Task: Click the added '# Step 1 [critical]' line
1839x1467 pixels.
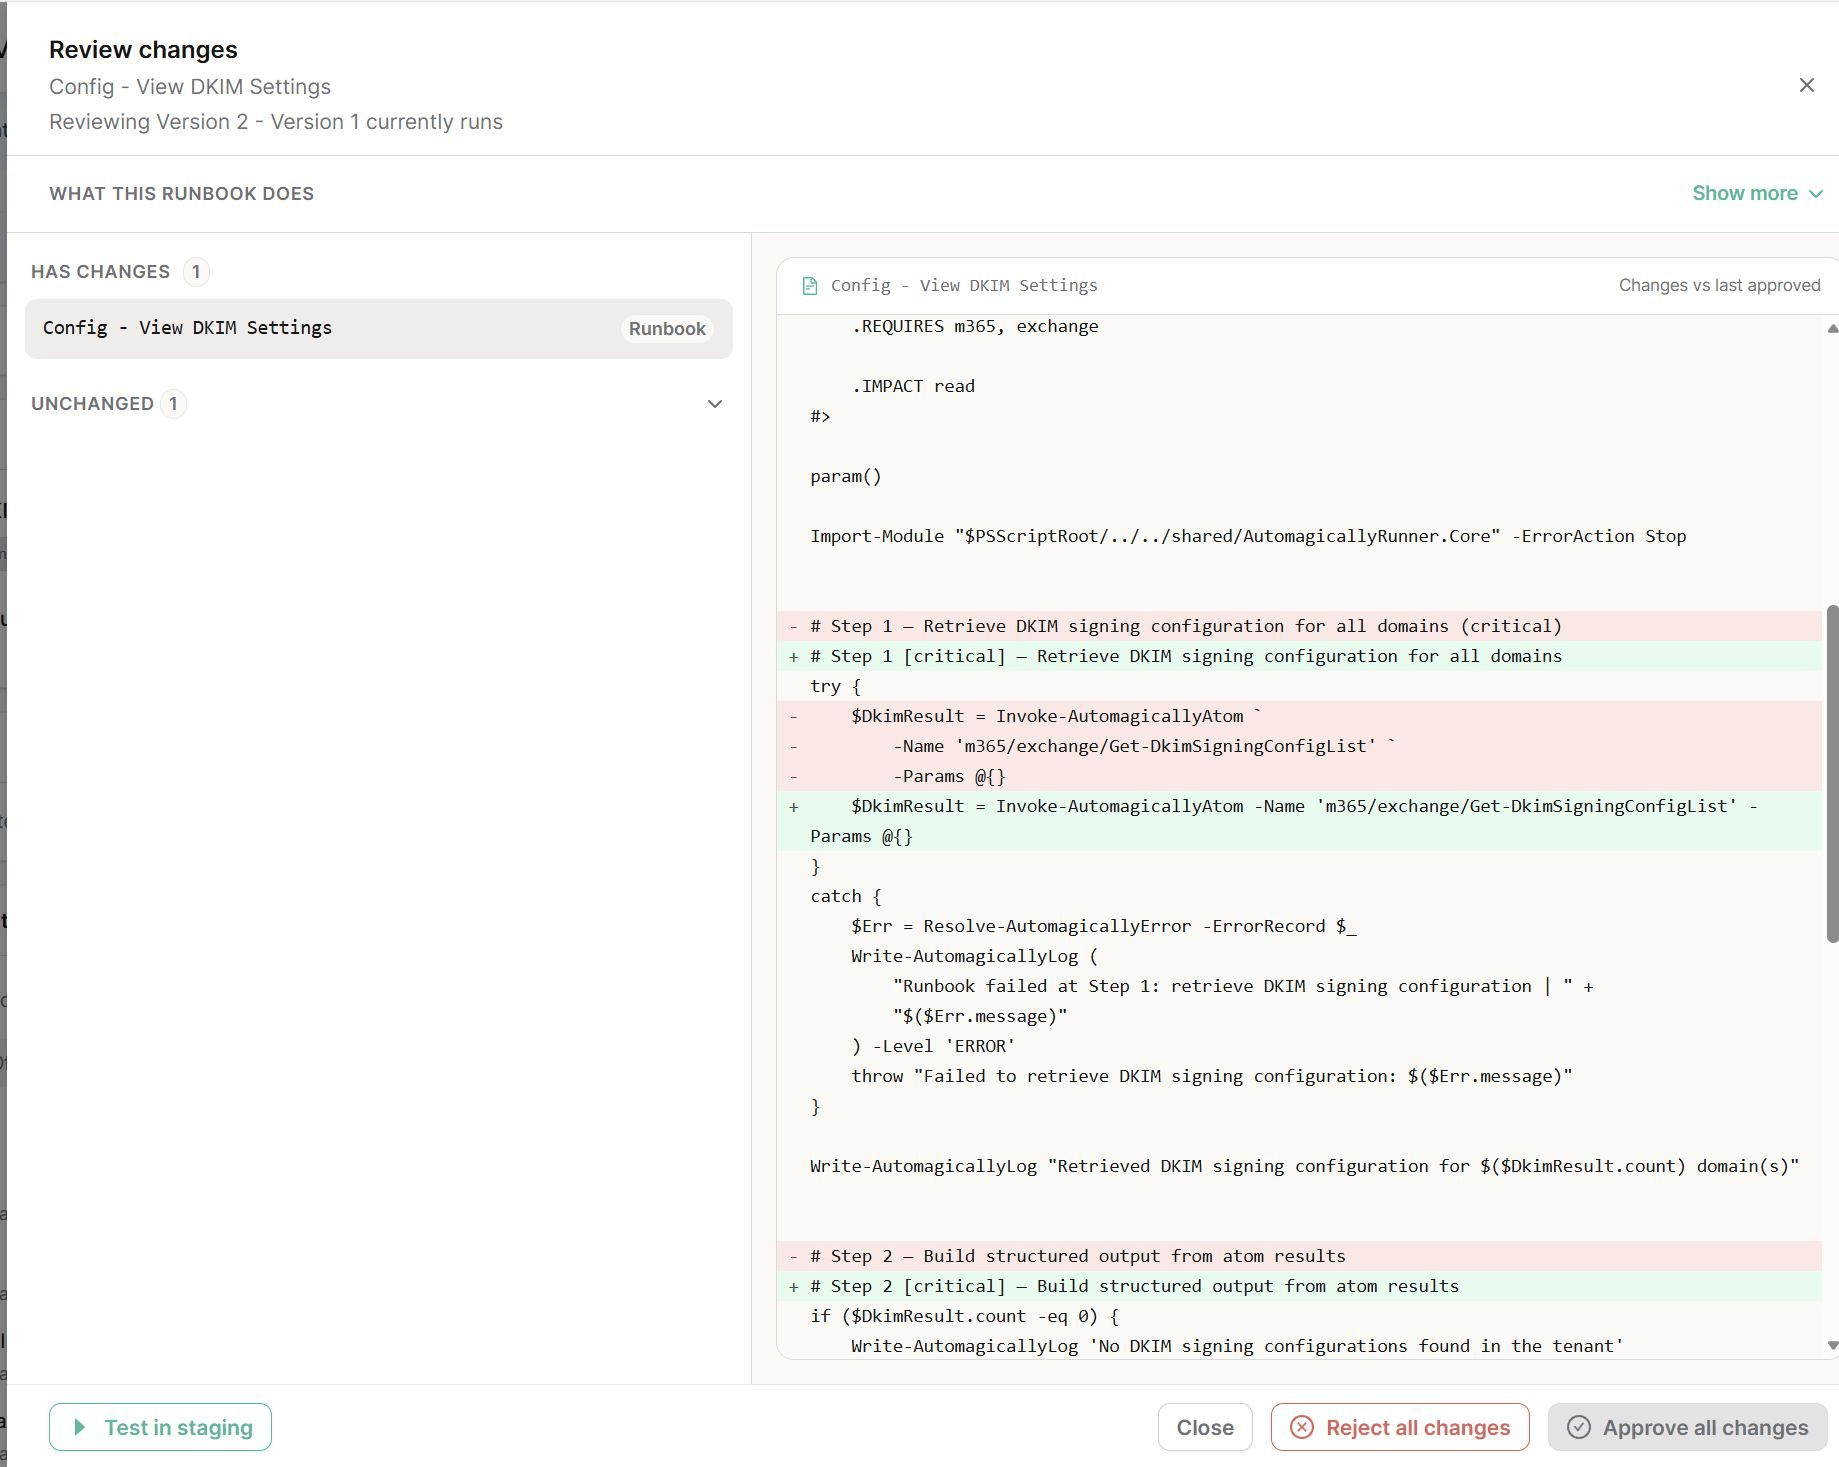Action: (x=1299, y=656)
